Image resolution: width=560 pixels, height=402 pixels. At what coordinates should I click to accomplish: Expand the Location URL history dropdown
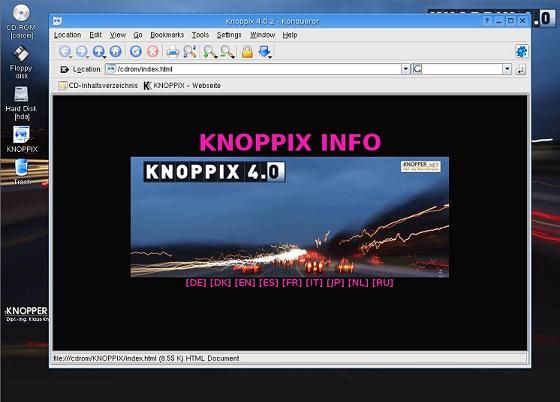(405, 69)
